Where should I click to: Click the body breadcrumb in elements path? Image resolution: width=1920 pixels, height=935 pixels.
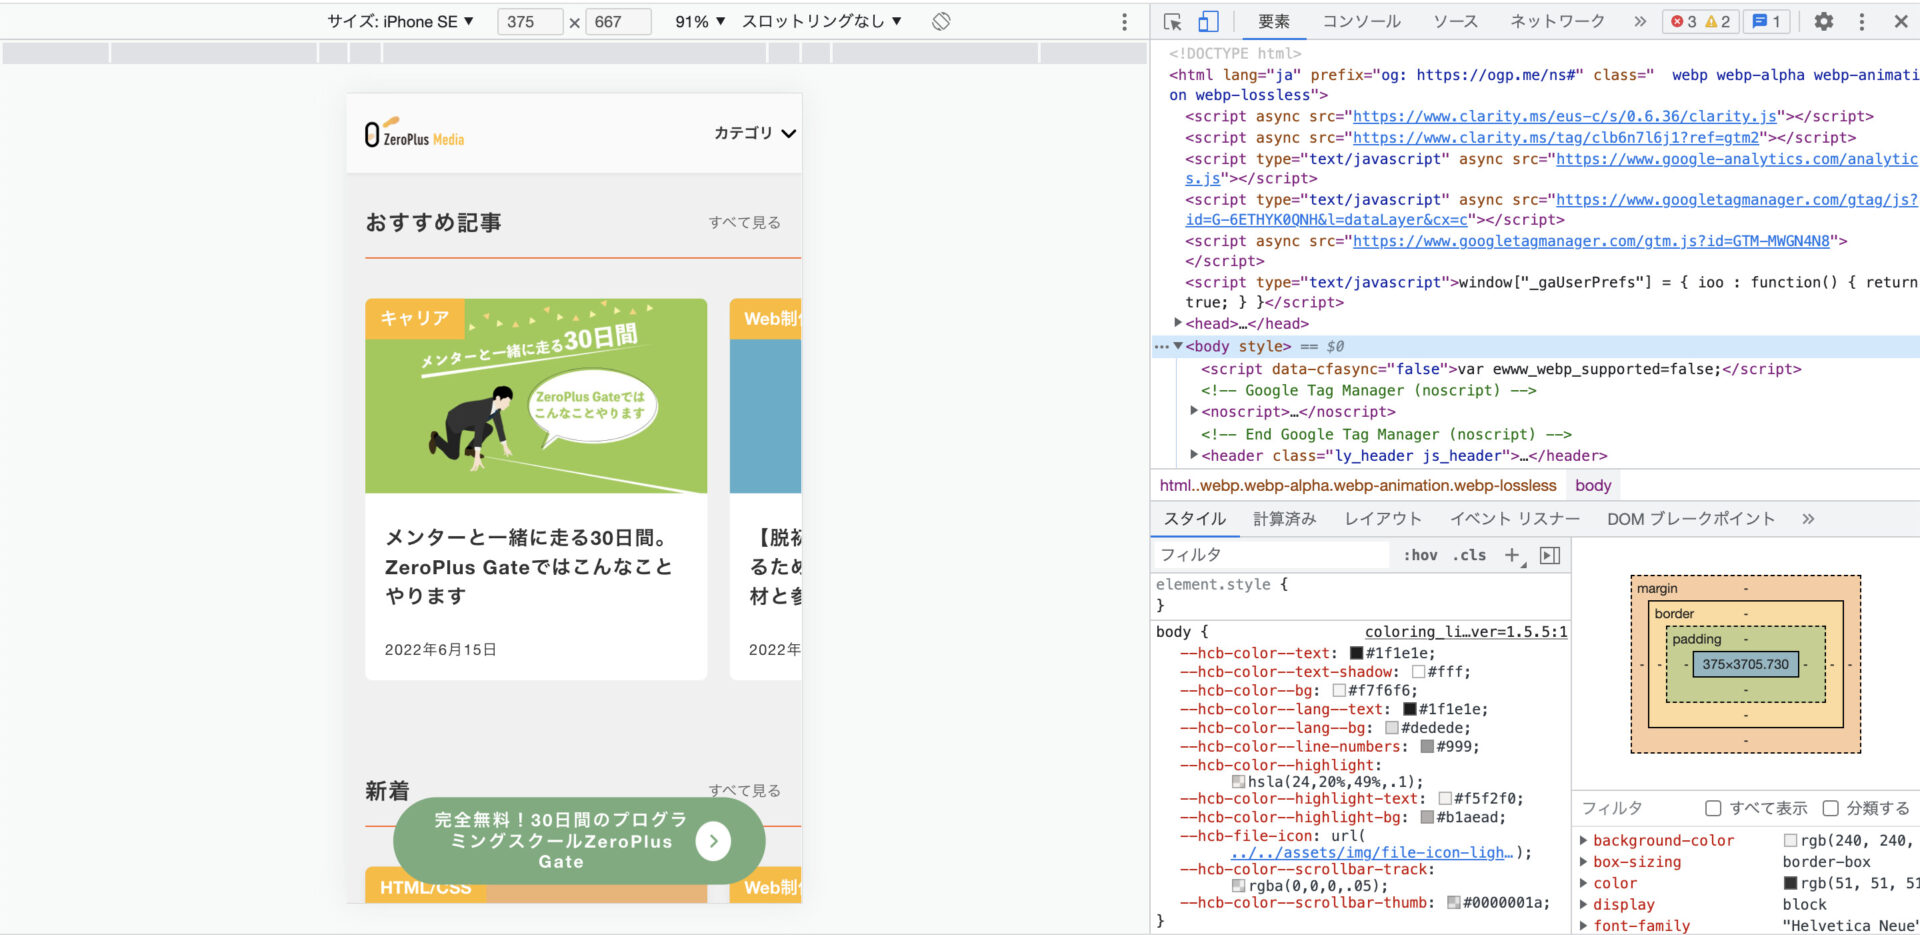[x=1593, y=485]
